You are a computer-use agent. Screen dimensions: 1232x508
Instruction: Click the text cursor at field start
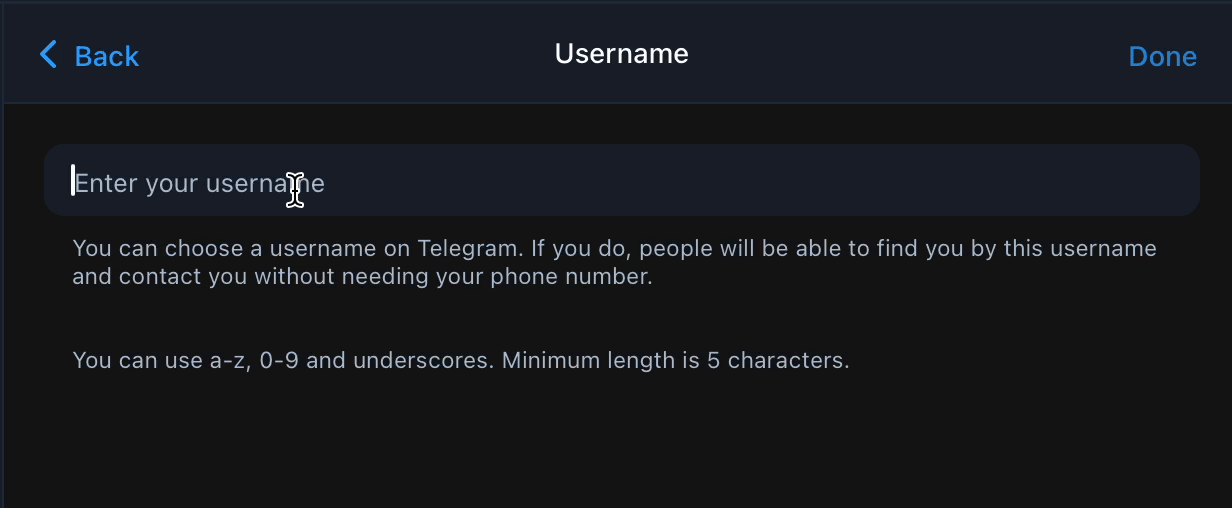pos(73,181)
